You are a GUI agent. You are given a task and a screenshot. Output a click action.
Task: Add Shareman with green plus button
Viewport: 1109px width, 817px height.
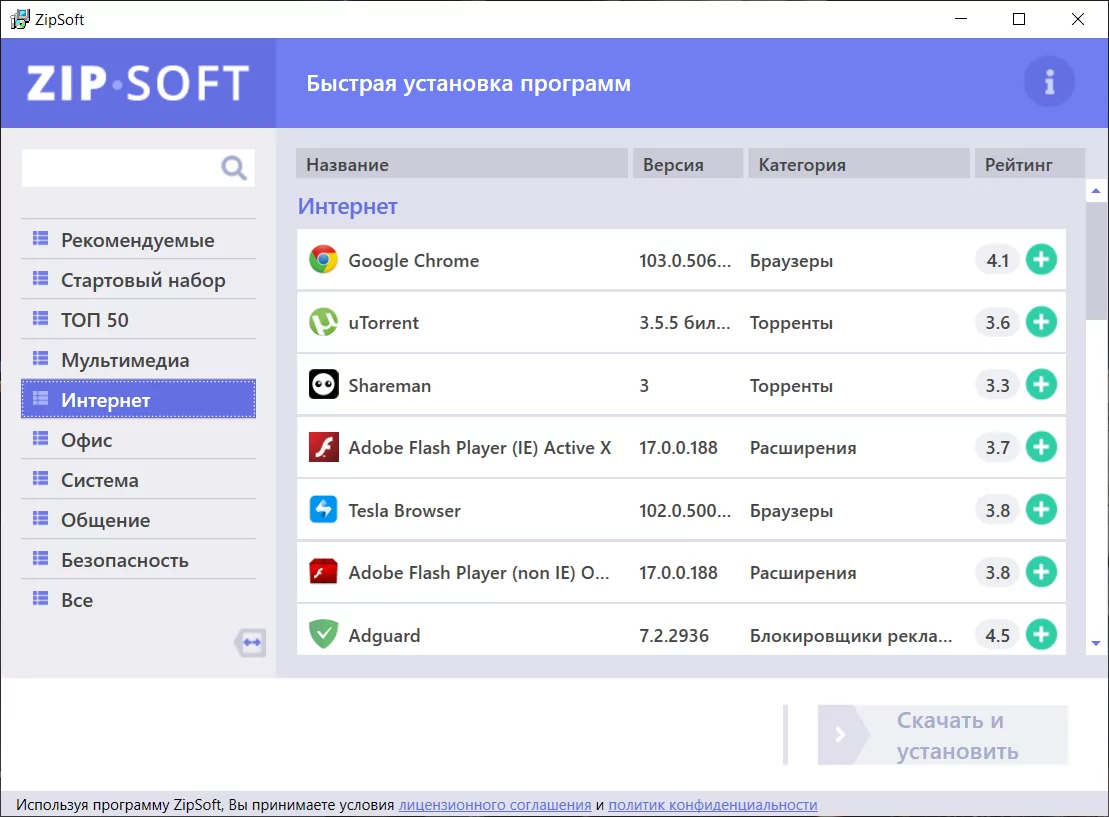1041,385
